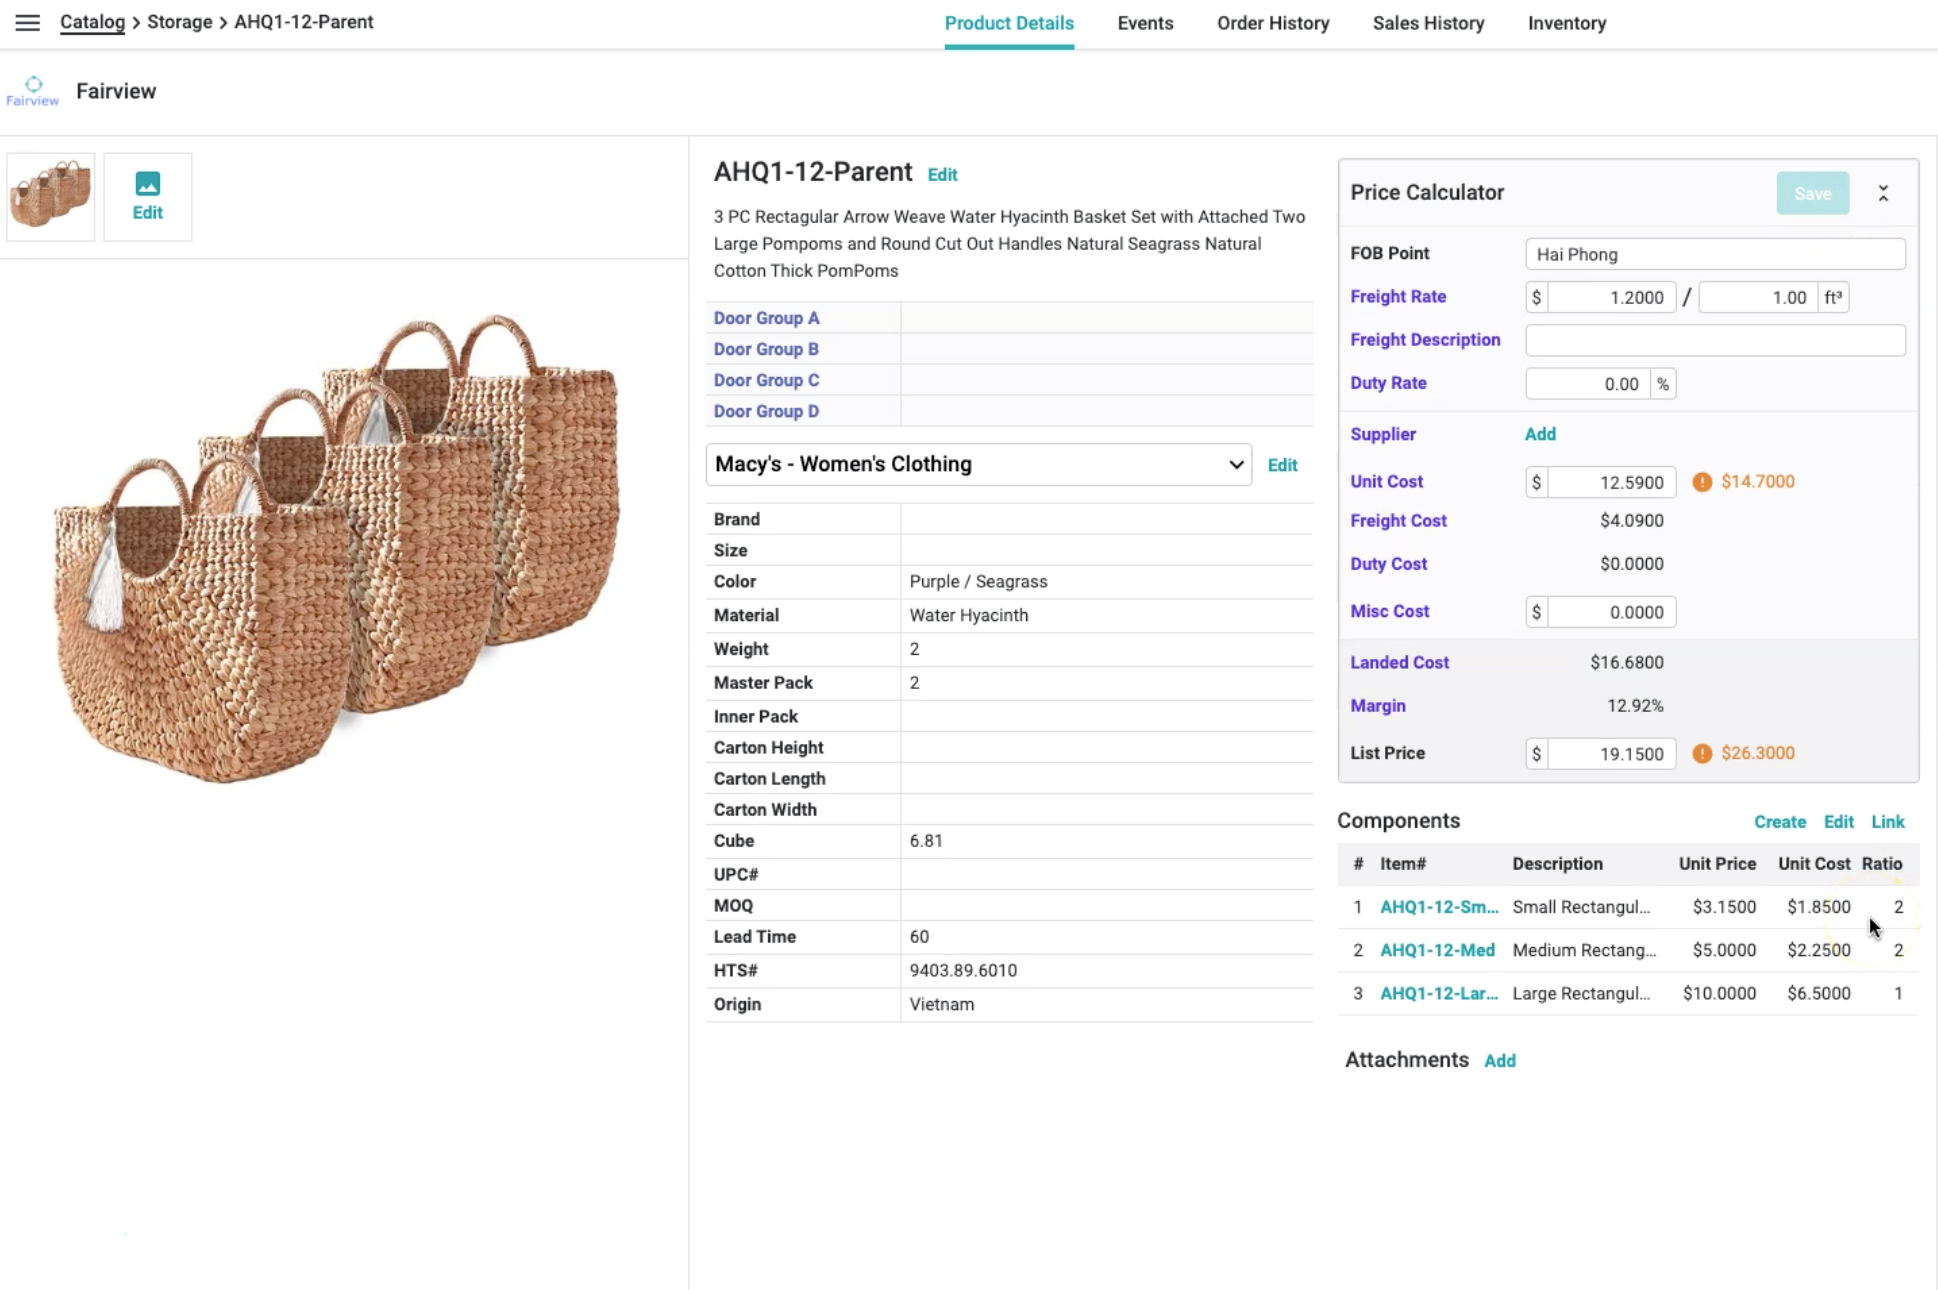
Task: Open the hamburger navigation menu
Action: [x=28, y=22]
